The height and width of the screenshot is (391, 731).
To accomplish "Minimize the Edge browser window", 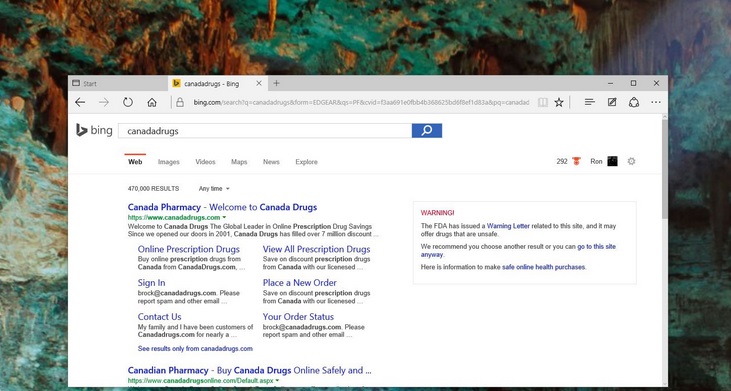I will [x=611, y=83].
